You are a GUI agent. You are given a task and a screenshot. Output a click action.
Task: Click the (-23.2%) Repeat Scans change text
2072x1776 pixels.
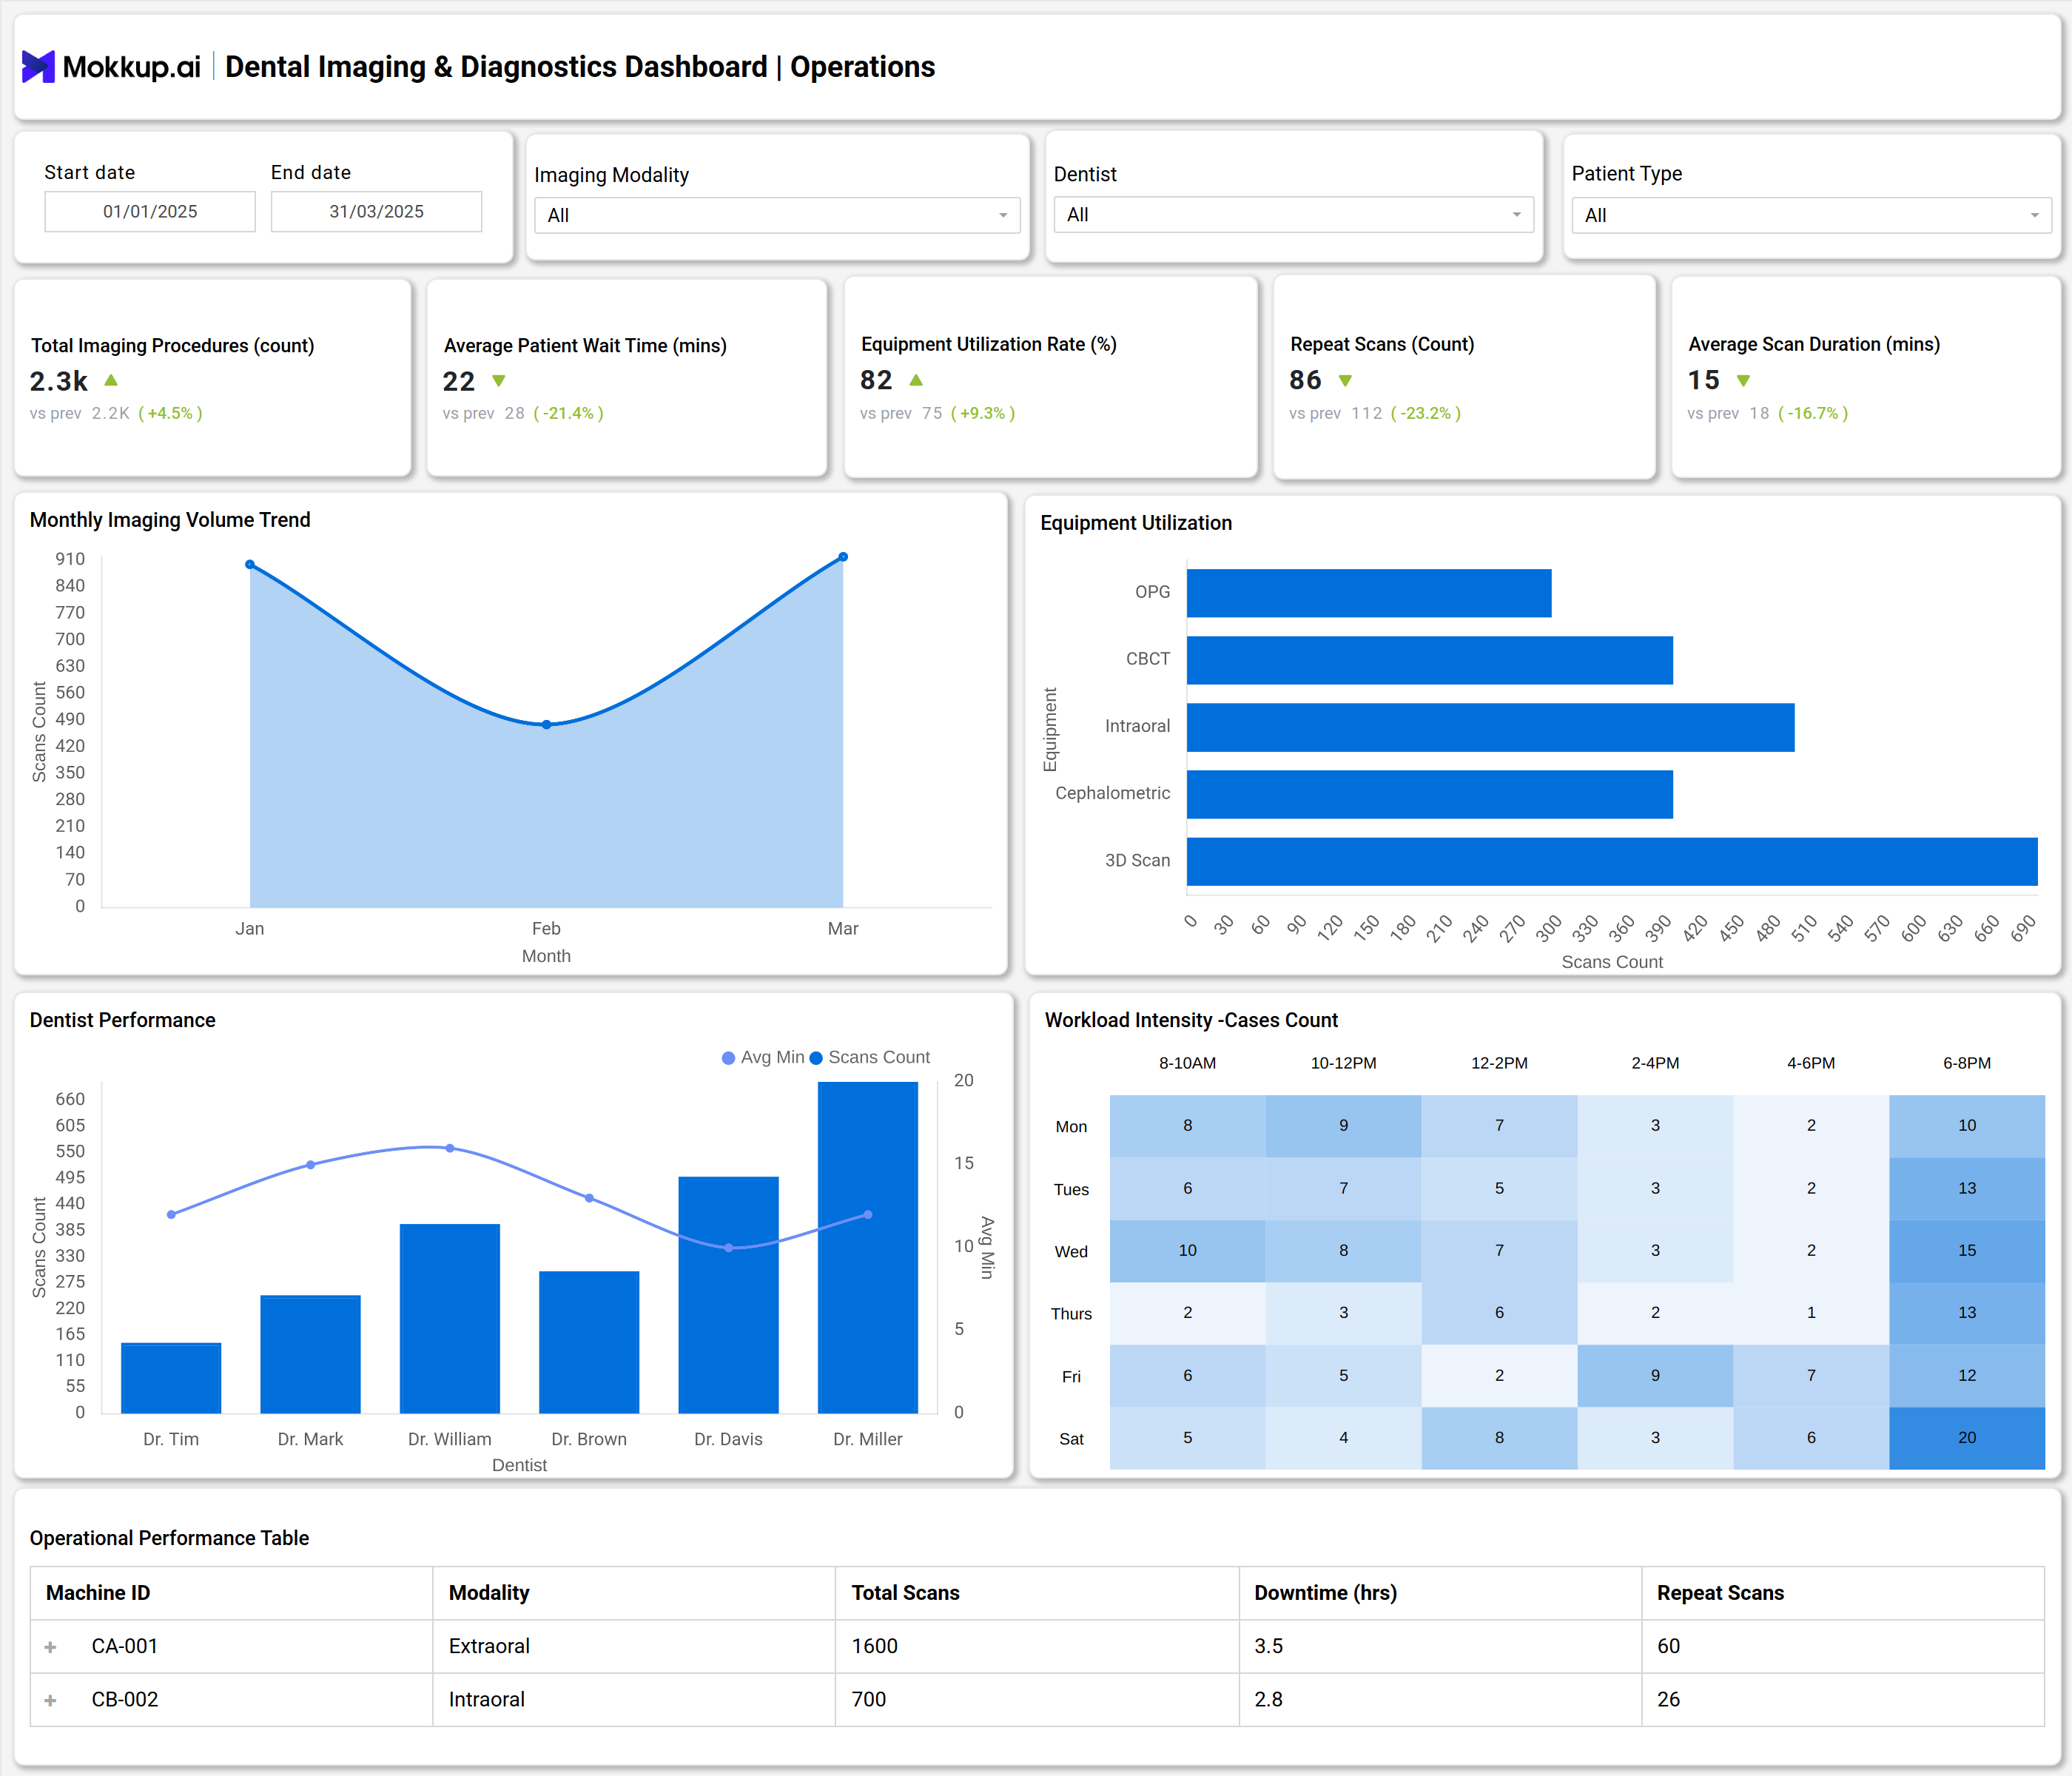click(1426, 413)
